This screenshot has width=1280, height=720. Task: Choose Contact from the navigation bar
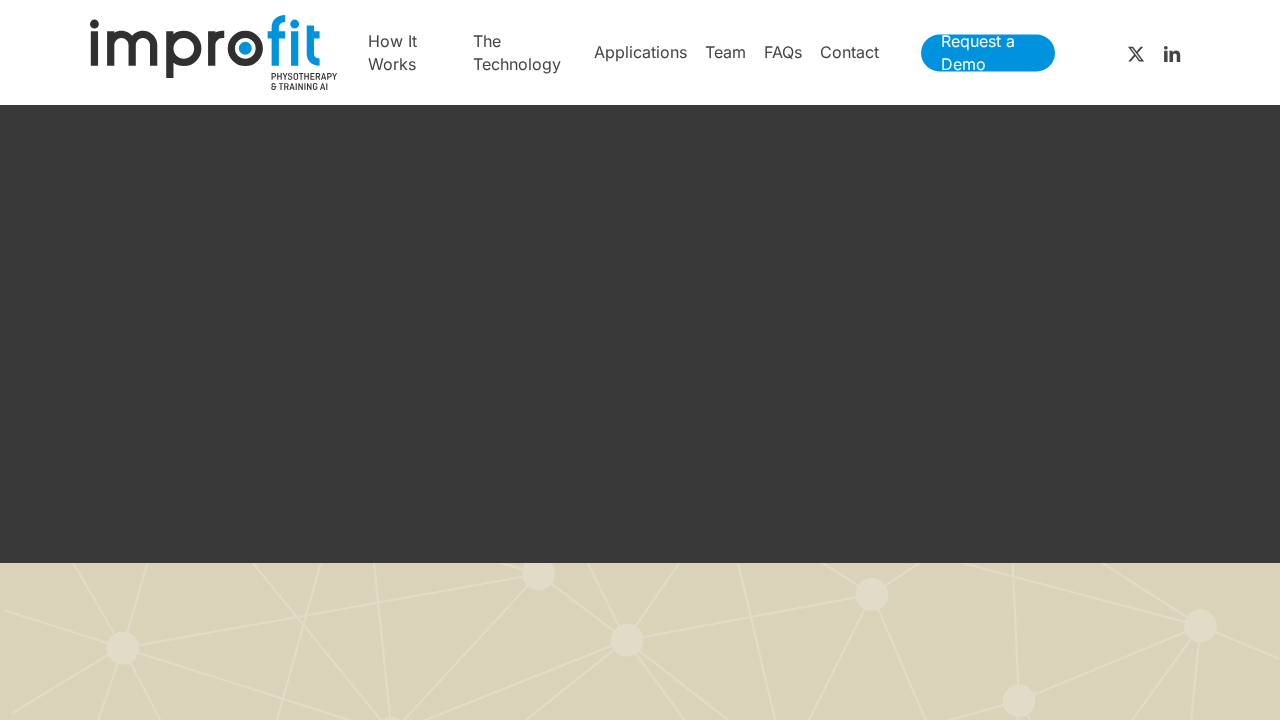pos(849,51)
